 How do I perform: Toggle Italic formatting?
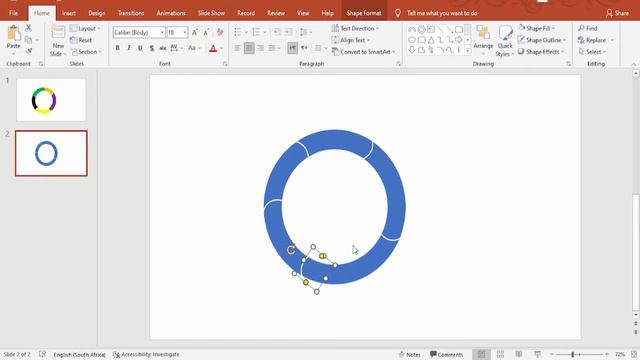[x=129, y=48]
